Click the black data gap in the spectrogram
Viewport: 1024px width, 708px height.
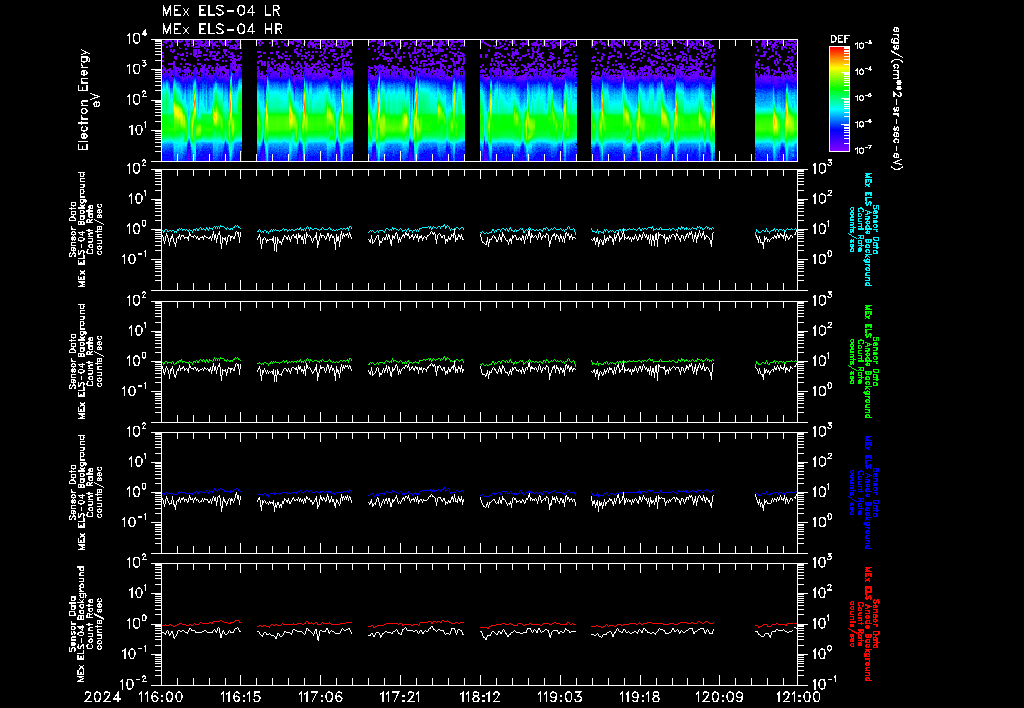[736, 100]
